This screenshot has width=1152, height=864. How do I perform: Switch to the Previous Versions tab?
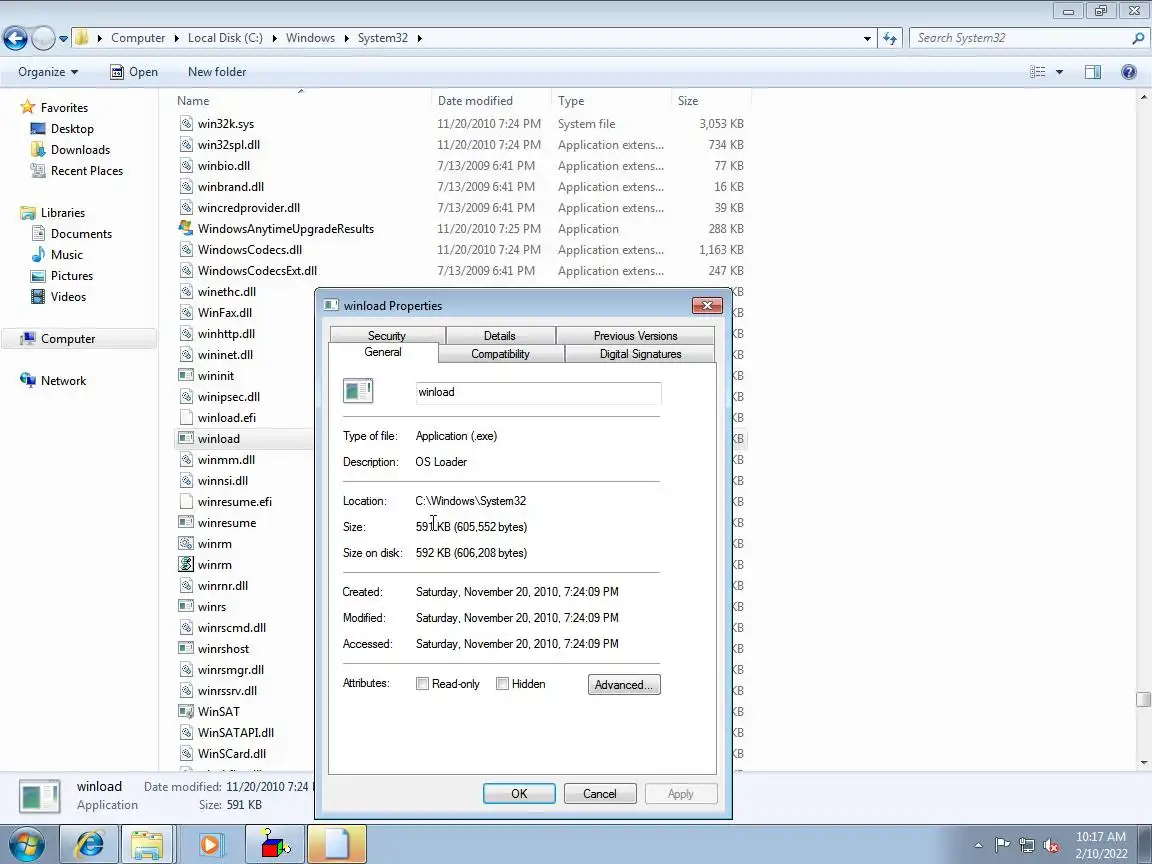636,335
